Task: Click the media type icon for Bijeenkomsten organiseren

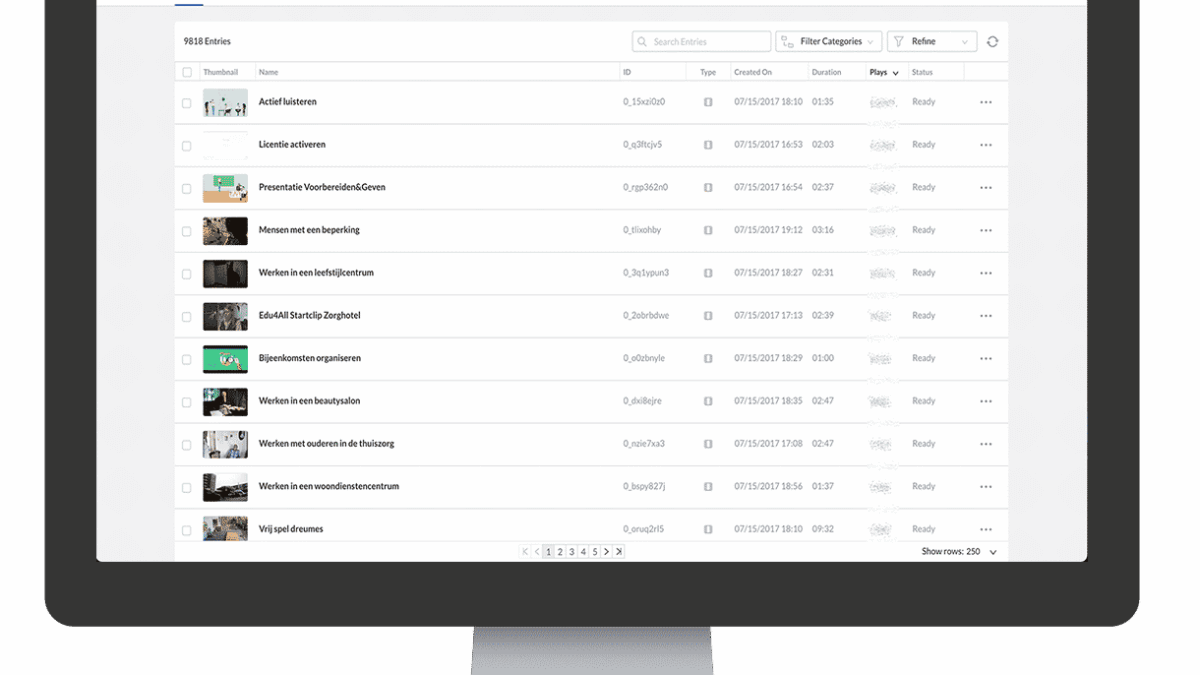Action: [x=708, y=358]
